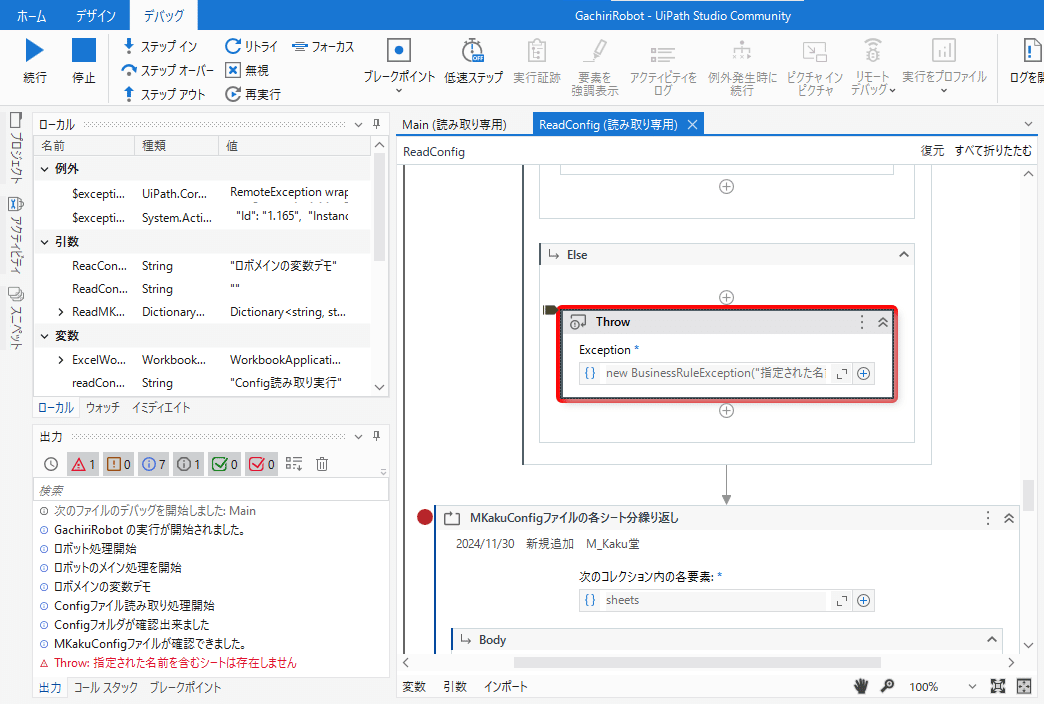Screen dimensions: 1044x704
Task: Collapse the 引数 group in Locals
Action: [45, 242]
